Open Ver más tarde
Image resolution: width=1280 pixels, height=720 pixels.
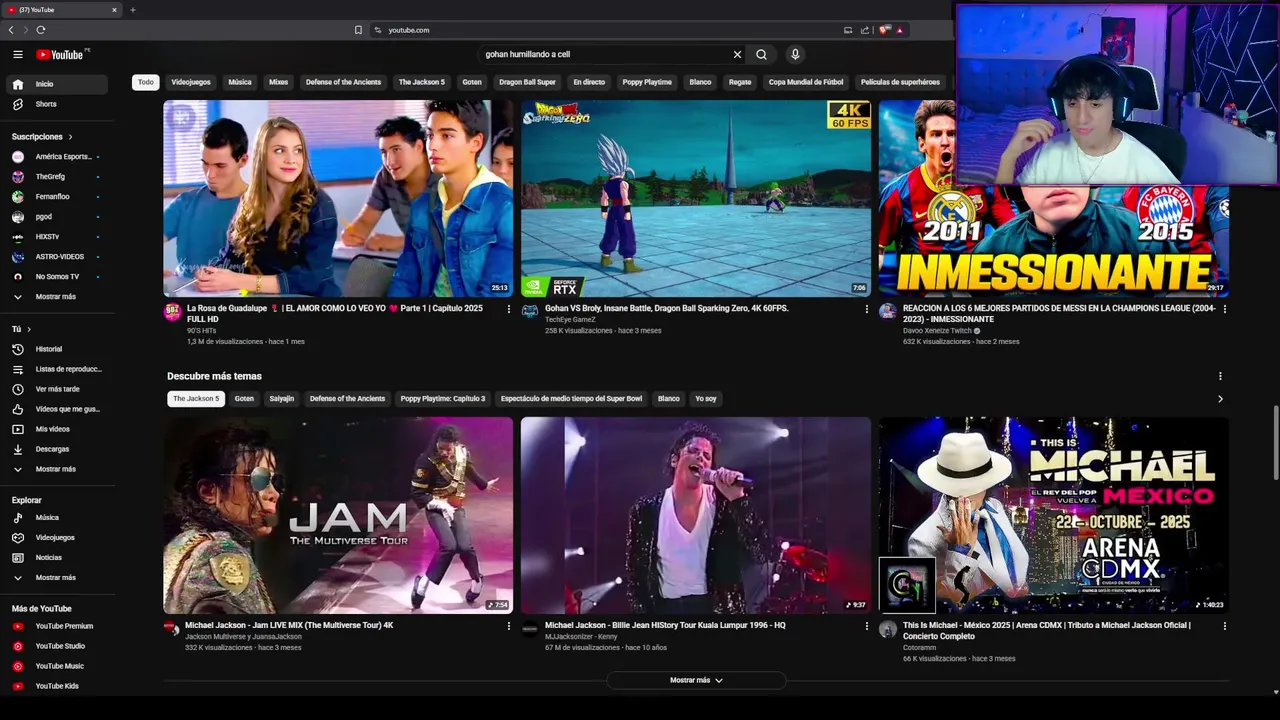pyautogui.click(x=56, y=389)
